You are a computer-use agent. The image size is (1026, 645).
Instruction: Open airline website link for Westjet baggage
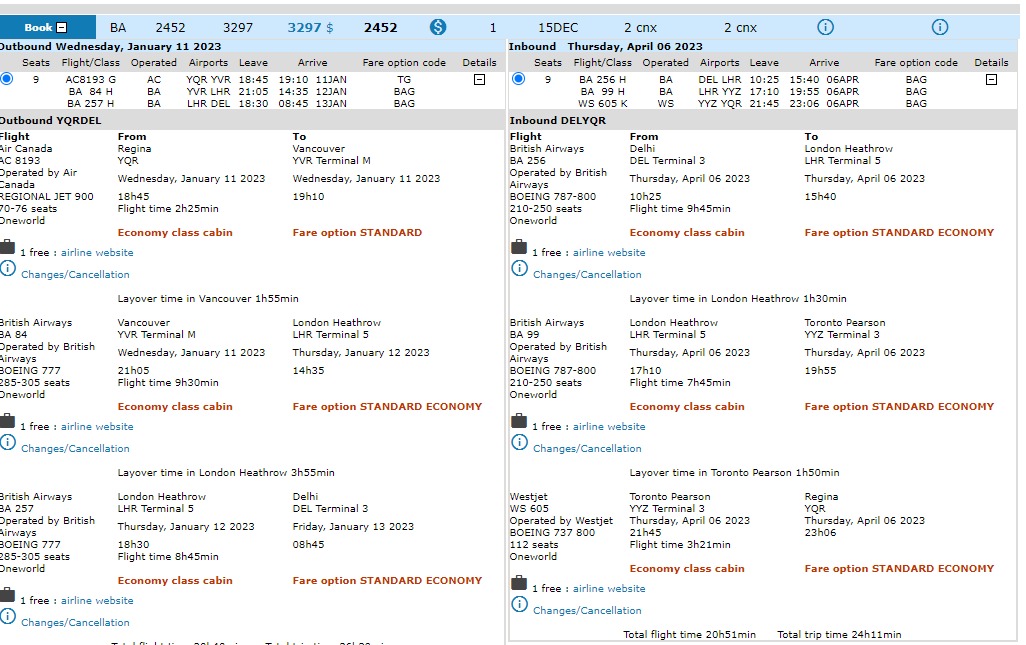tap(609, 589)
